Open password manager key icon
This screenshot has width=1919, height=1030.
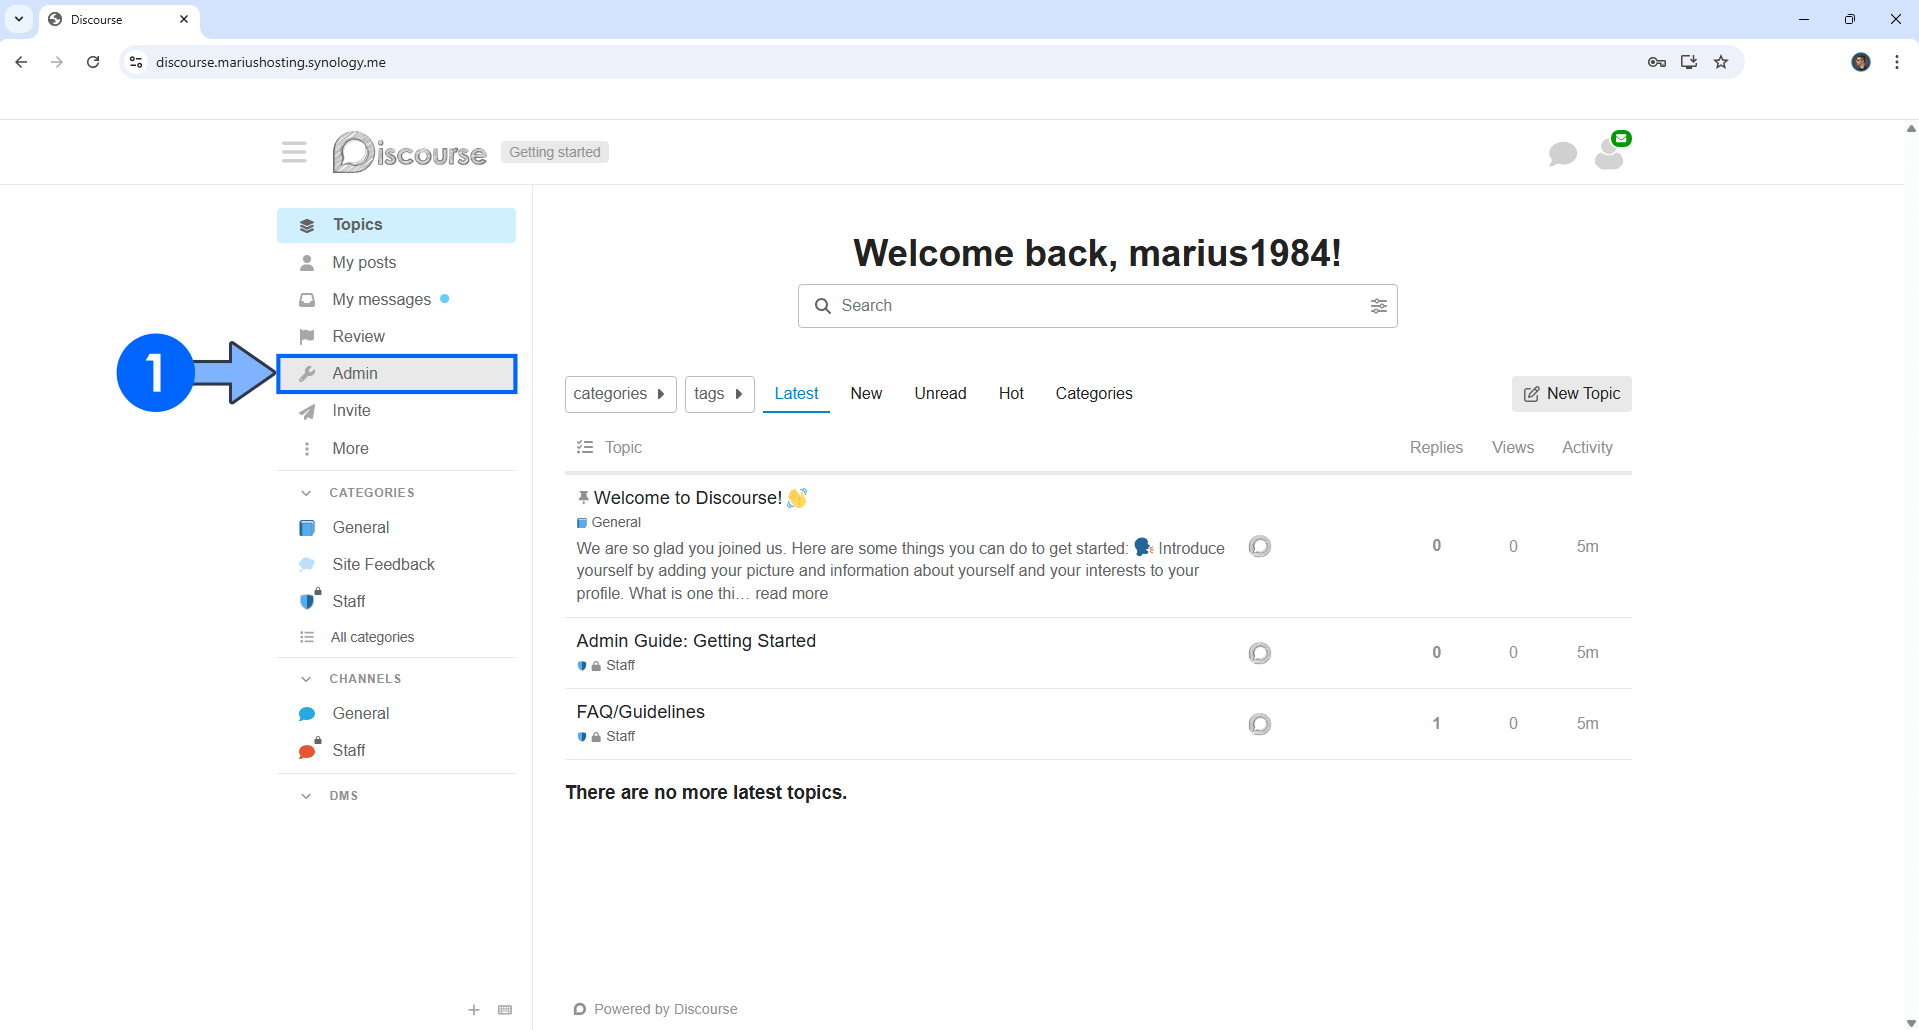click(1657, 62)
